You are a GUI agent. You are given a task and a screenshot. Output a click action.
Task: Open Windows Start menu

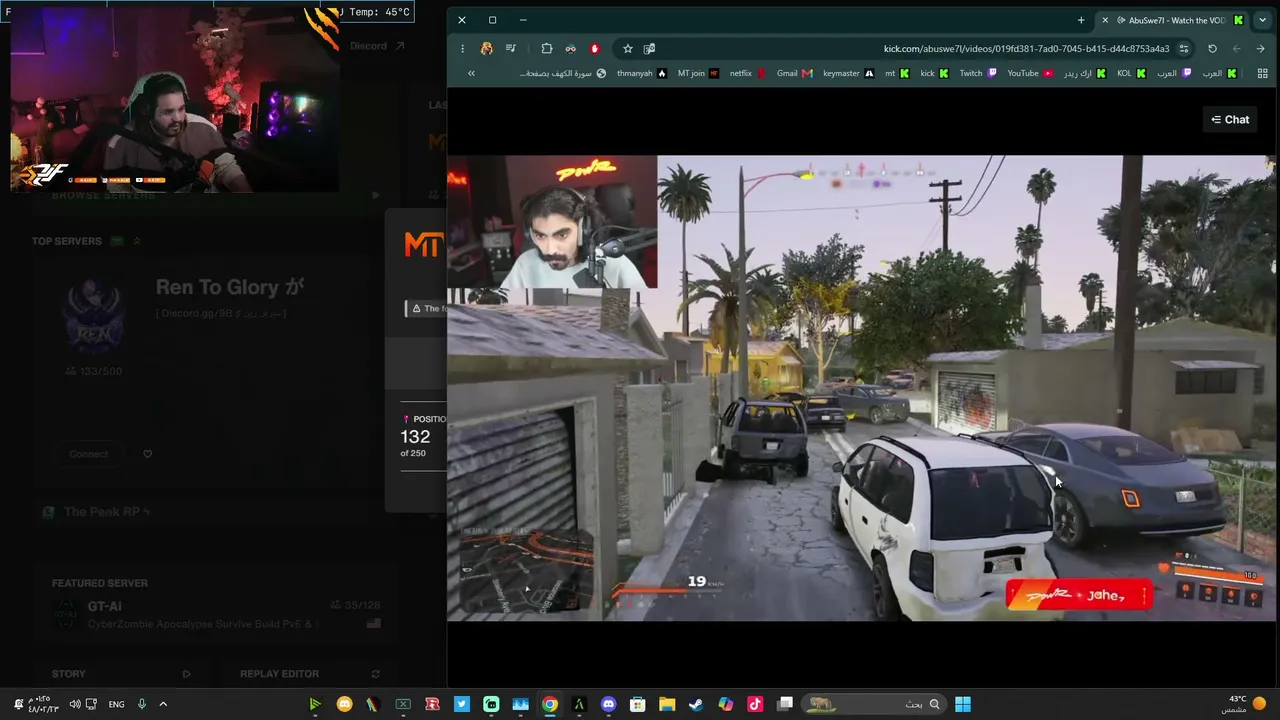[962, 704]
